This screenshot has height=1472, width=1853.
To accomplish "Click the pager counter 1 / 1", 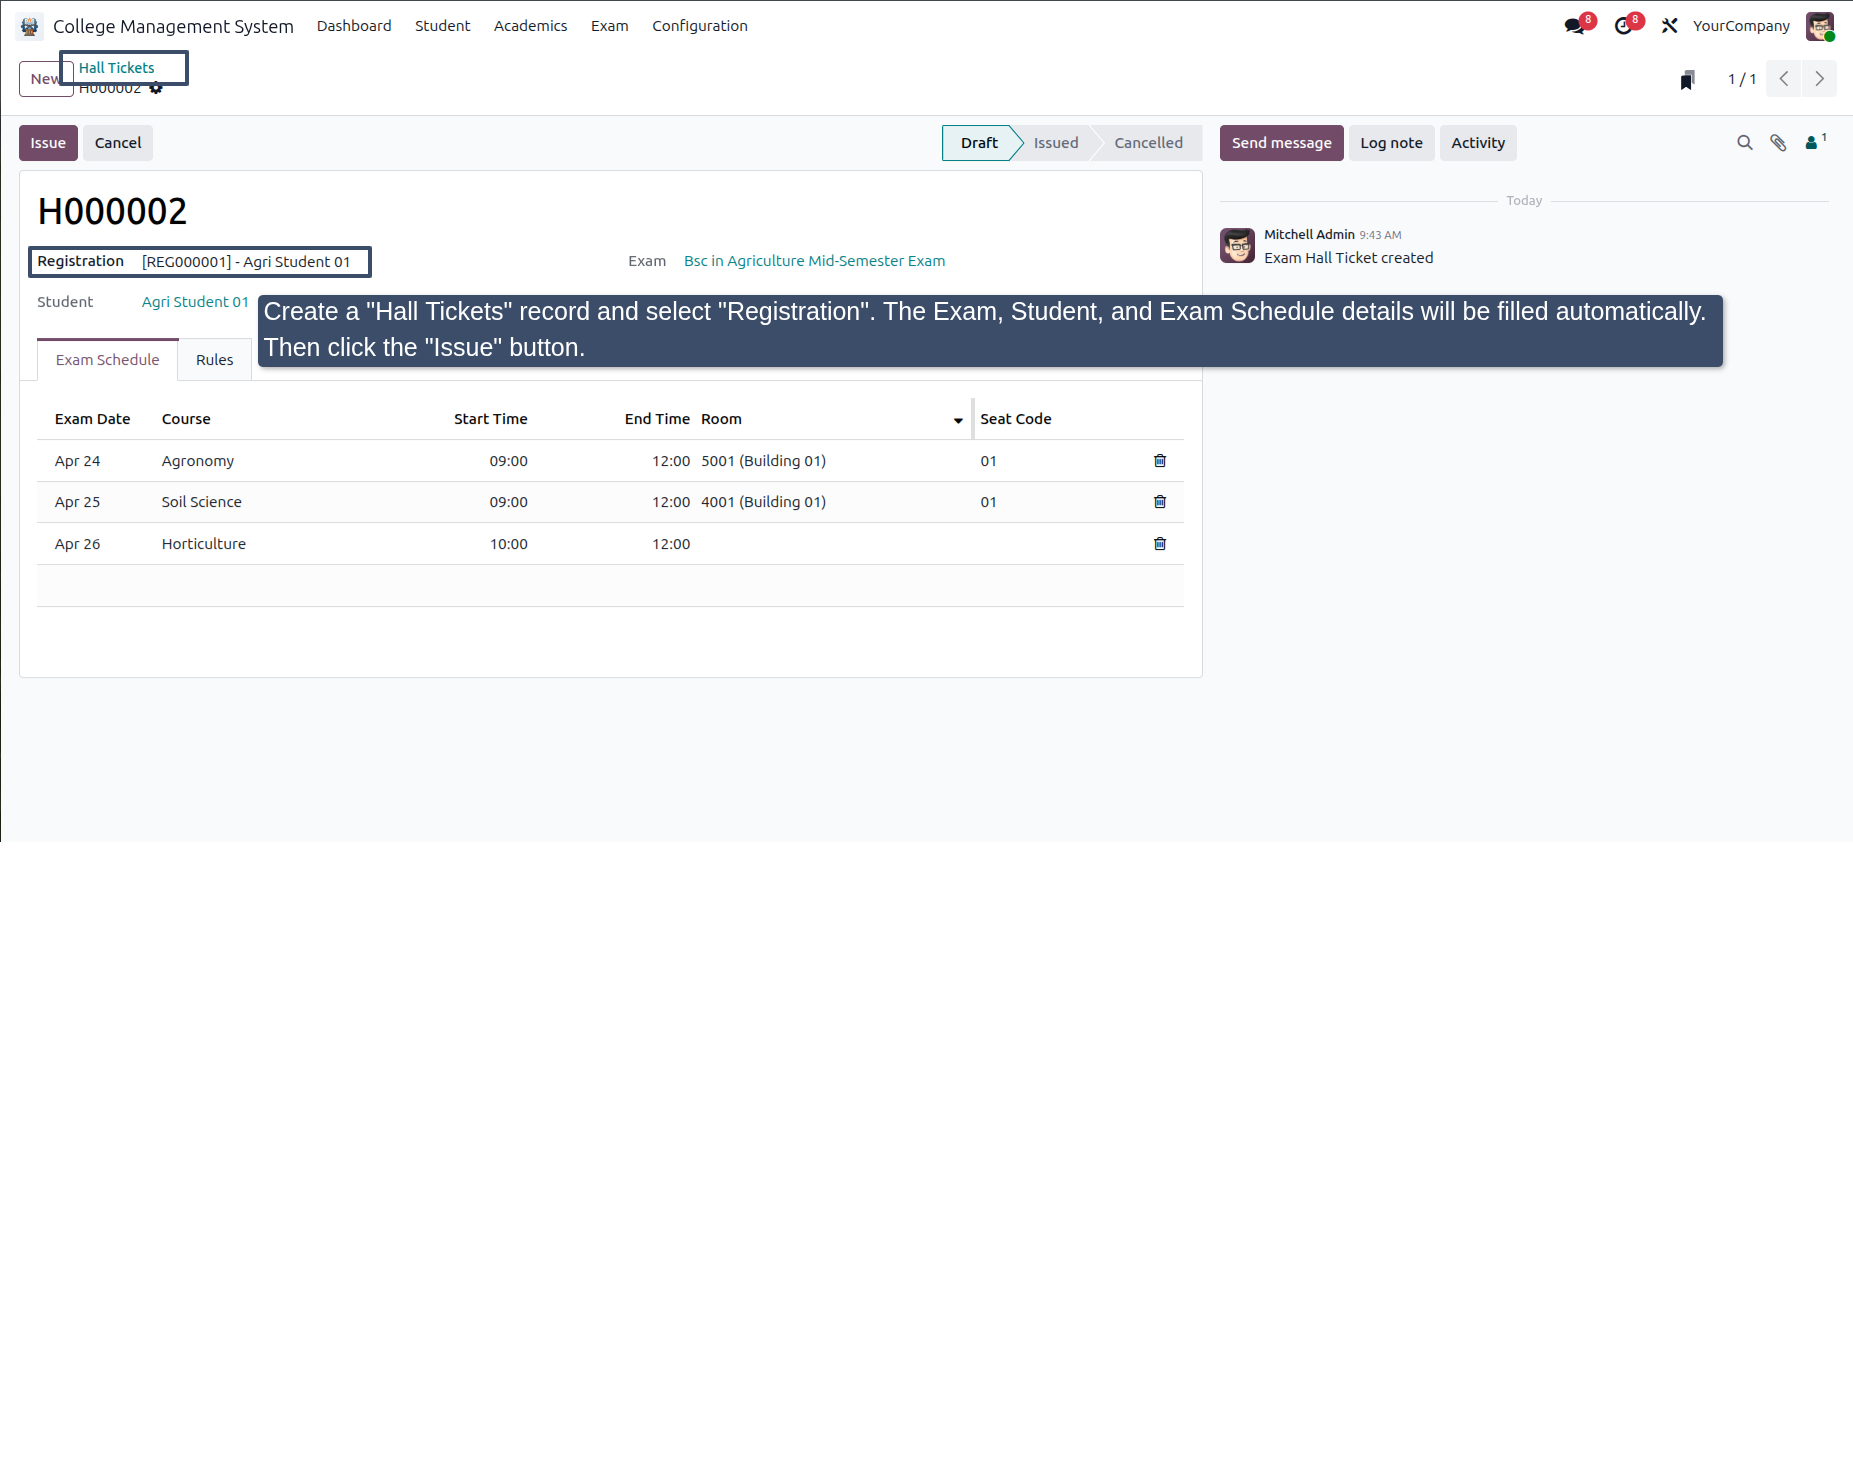I will tap(1742, 79).
